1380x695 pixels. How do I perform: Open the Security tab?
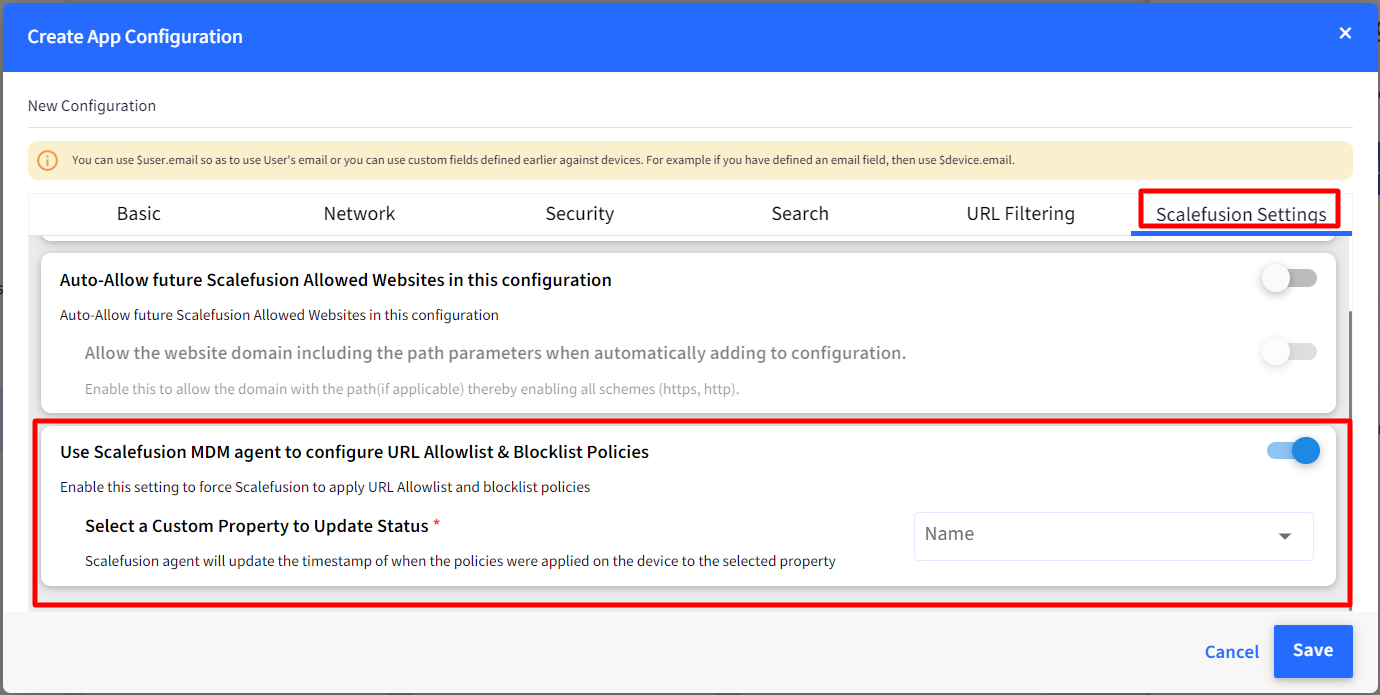coord(580,214)
